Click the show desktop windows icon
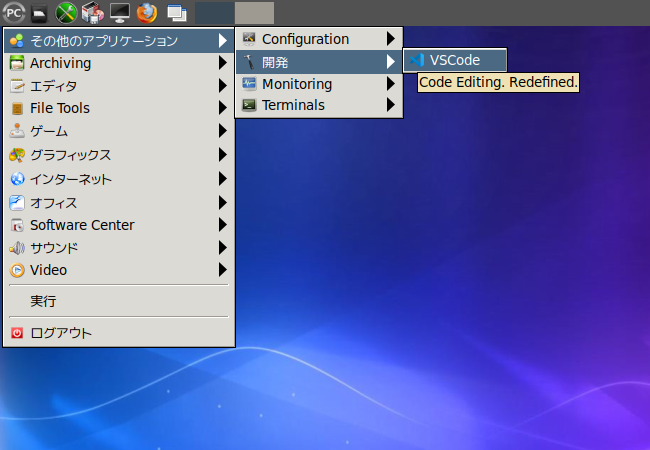650x450 pixels. click(177, 13)
